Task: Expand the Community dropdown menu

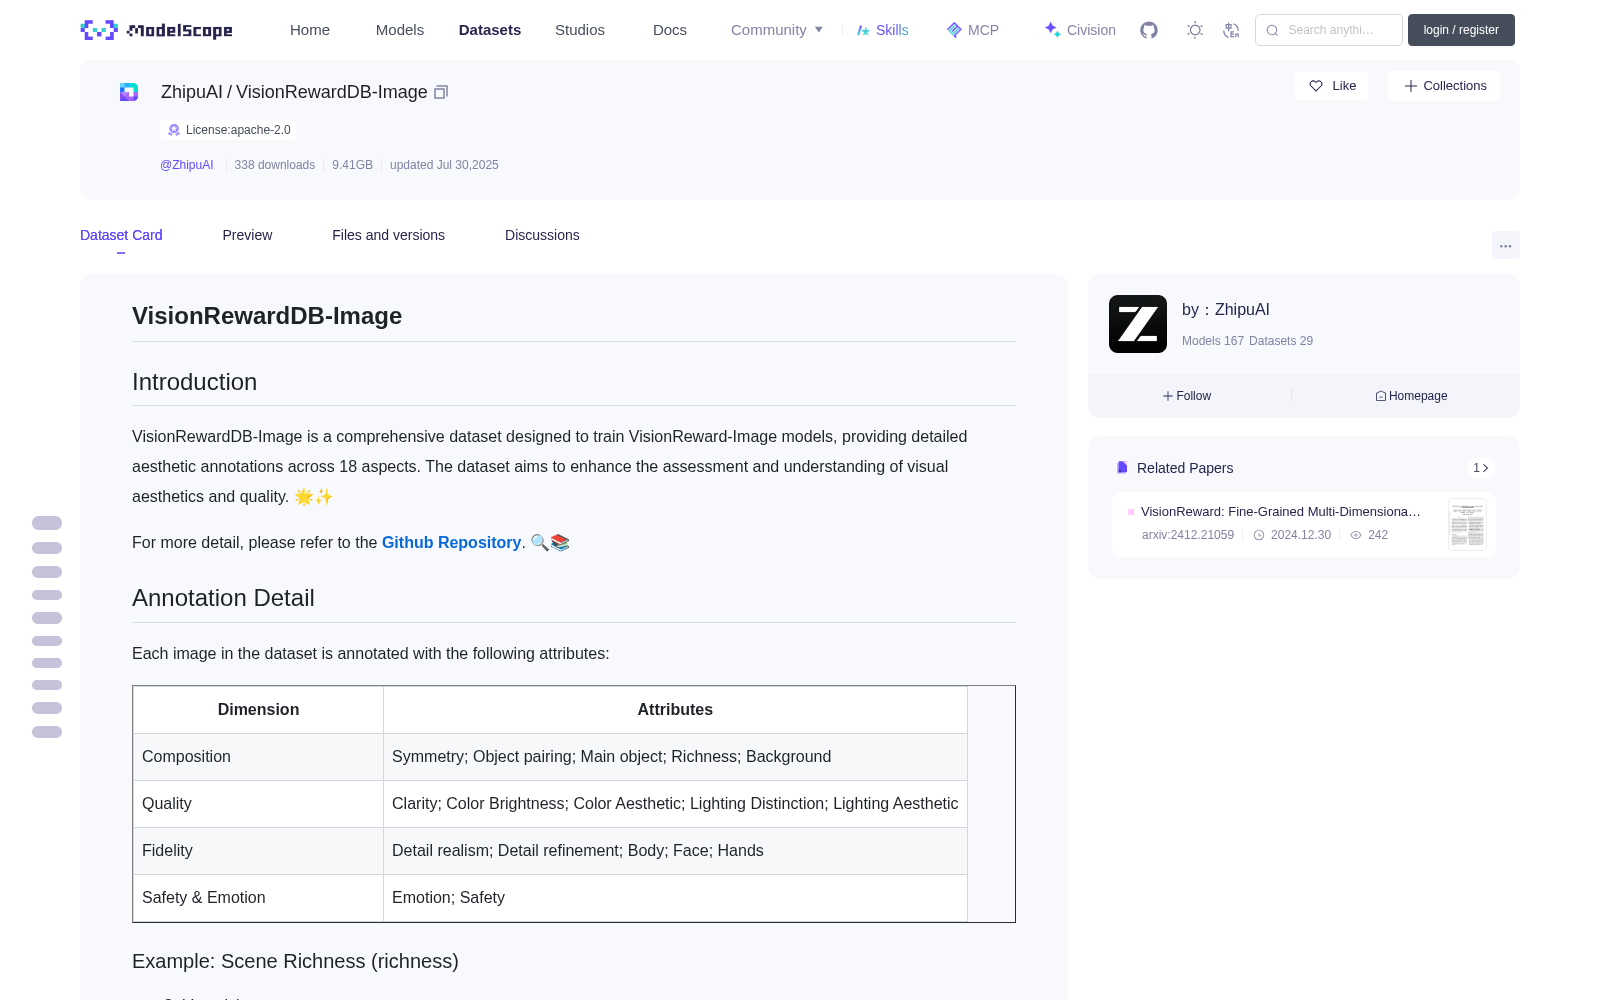Action: click(x=777, y=30)
